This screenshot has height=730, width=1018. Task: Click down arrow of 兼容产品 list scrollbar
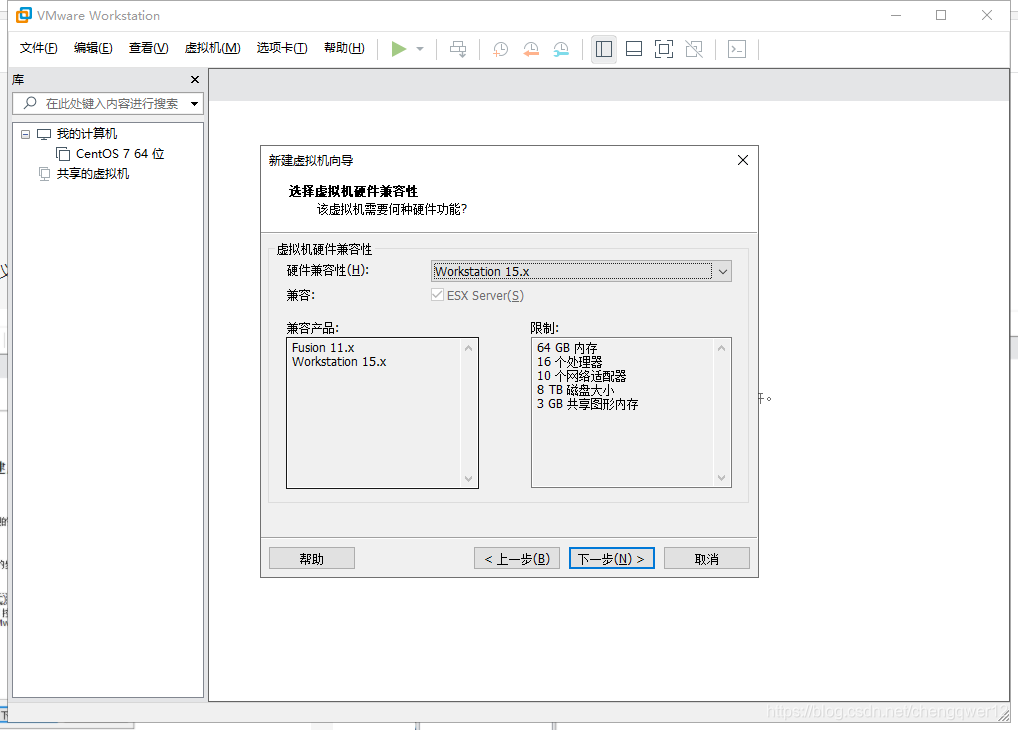click(x=468, y=479)
